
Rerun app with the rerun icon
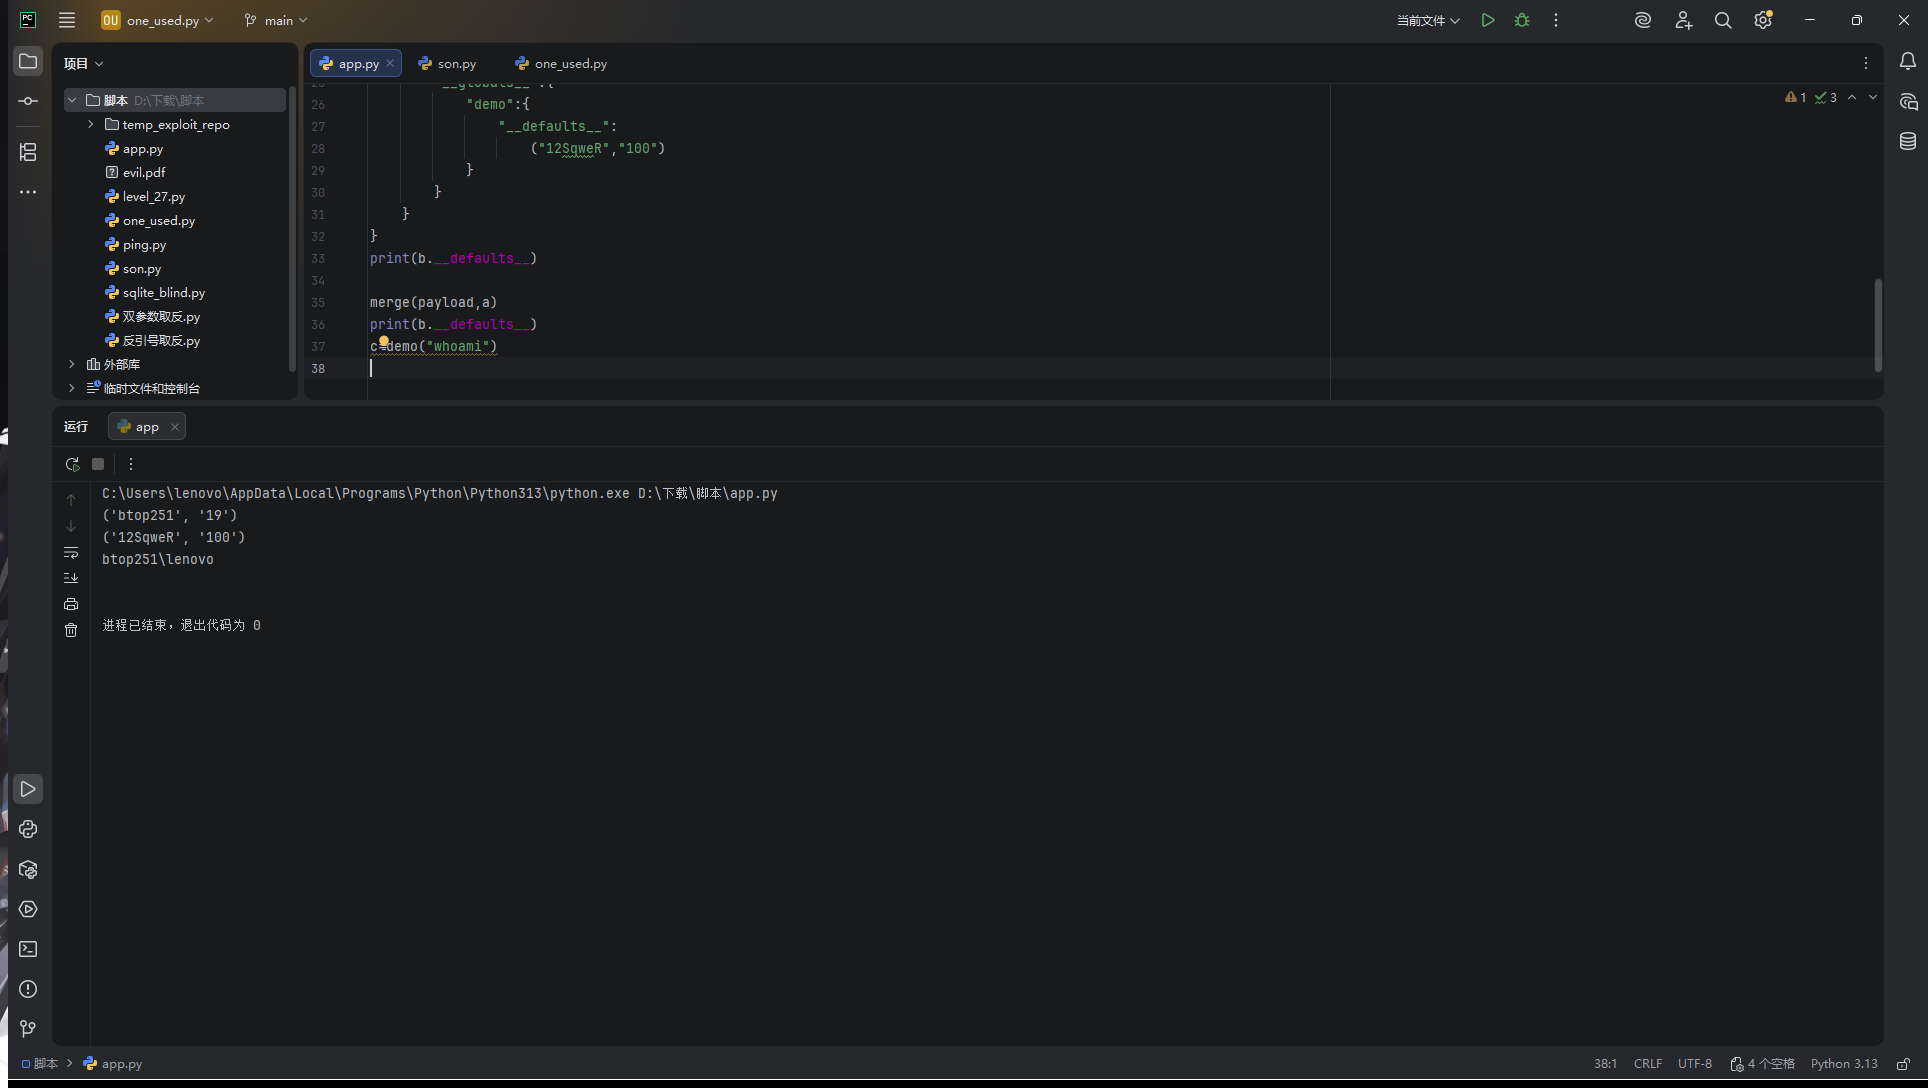tap(72, 464)
